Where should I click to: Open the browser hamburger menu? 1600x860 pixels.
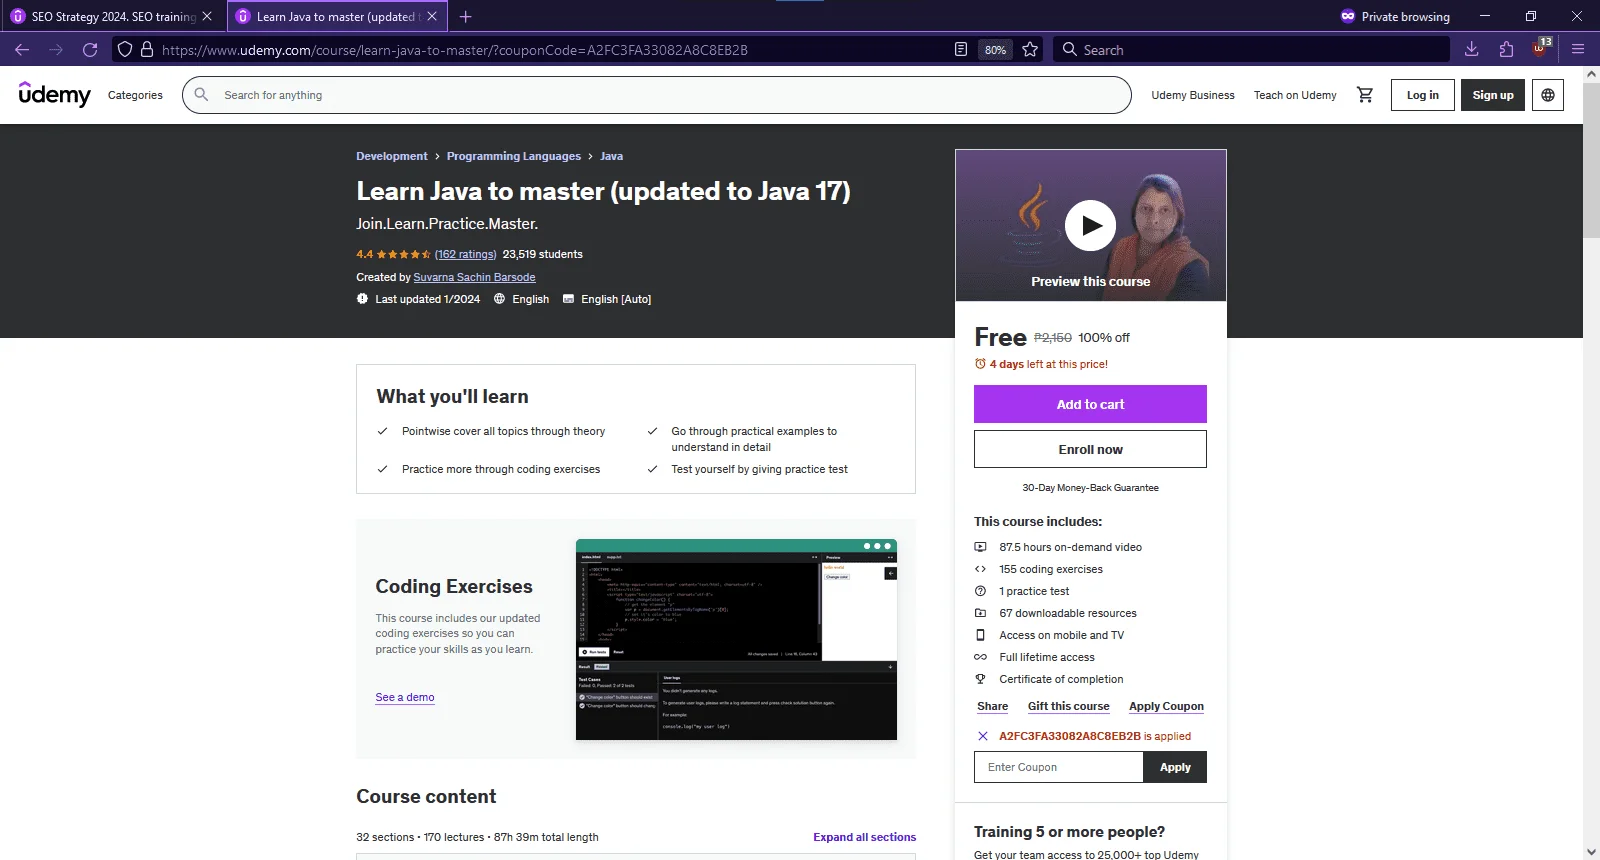pos(1578,49)
